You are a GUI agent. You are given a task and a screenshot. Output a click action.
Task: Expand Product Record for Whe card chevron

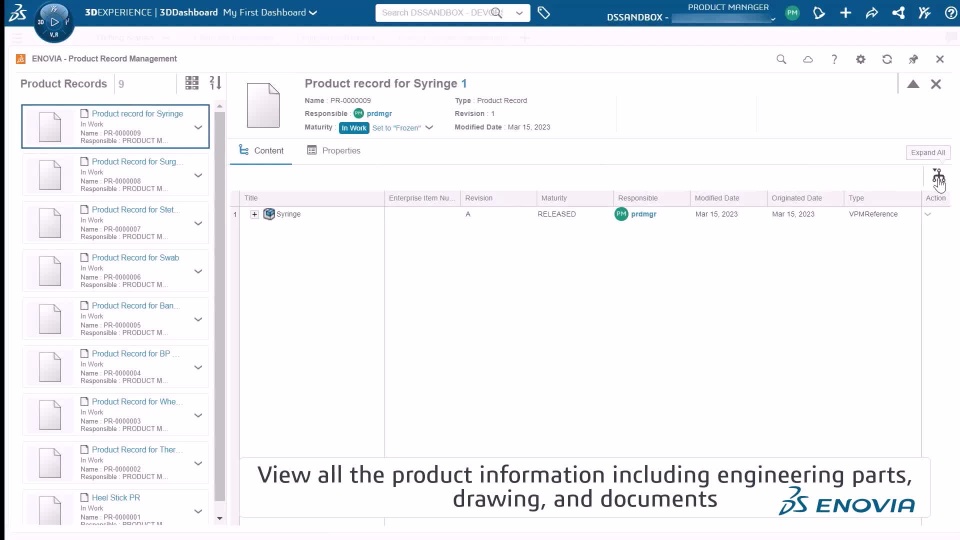coord(198,415)
